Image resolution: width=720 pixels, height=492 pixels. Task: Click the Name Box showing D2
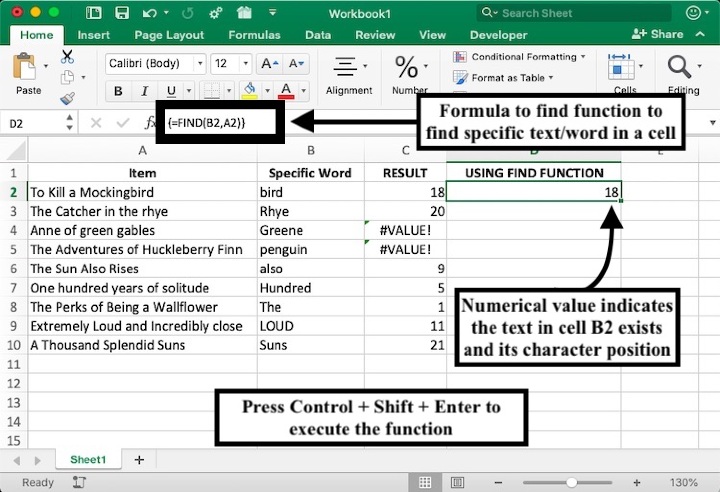[37, 124]
